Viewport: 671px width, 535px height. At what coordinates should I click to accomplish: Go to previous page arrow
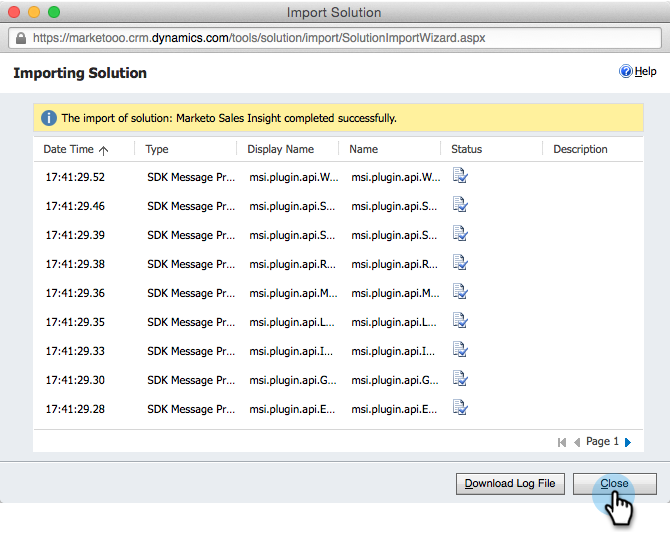pyautogui.click(x=577, y=442)
